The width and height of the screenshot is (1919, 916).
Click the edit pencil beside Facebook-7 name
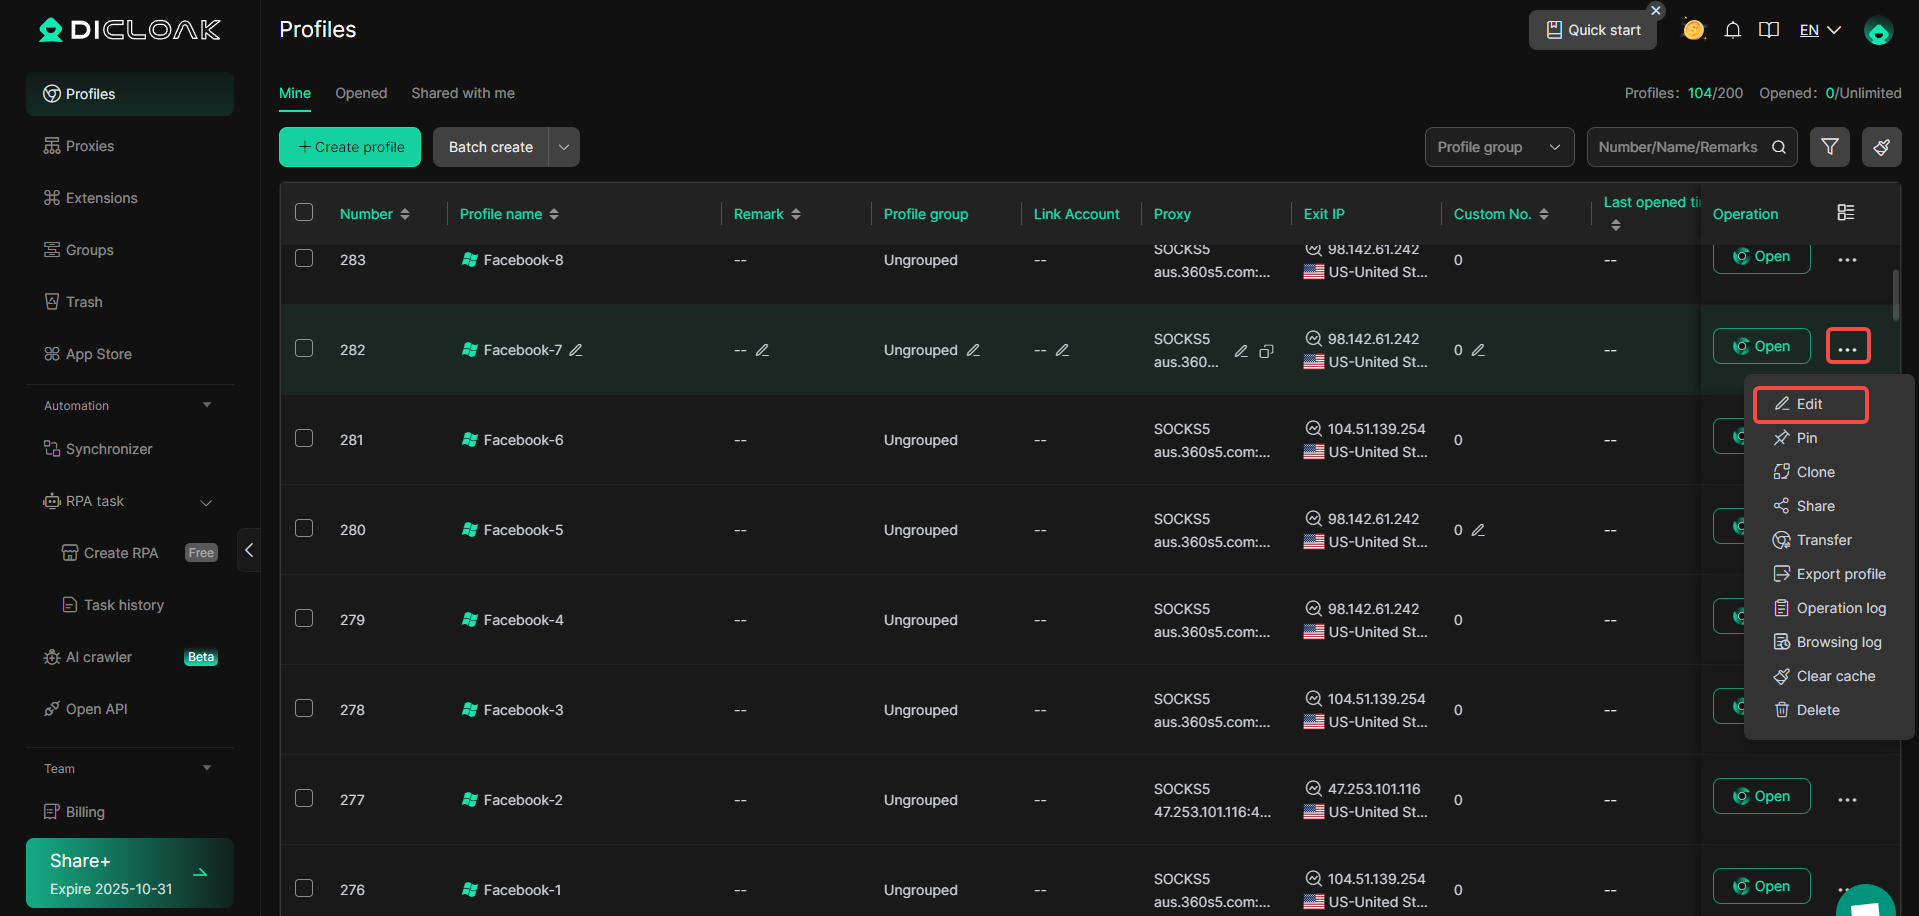point(577,350)
